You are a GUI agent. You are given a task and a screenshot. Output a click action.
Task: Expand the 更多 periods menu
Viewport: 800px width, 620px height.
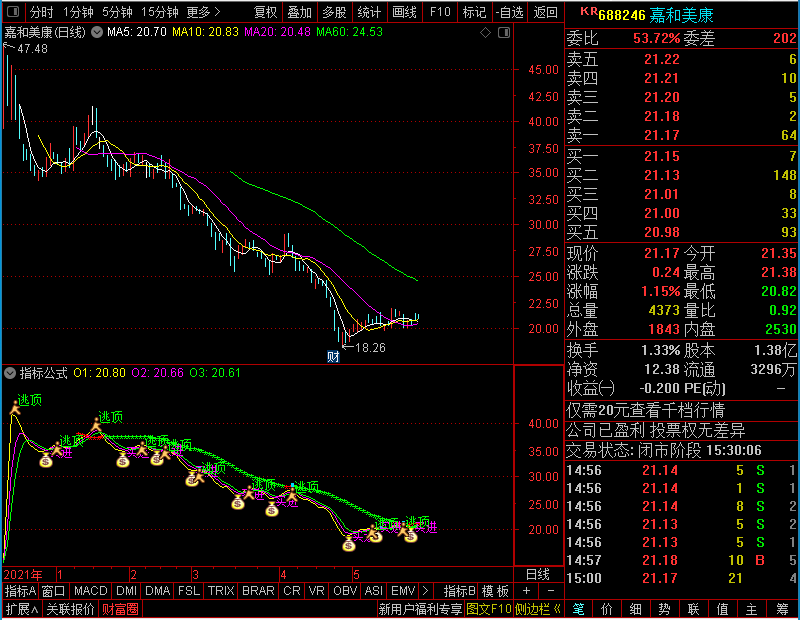tap(204, 12)
